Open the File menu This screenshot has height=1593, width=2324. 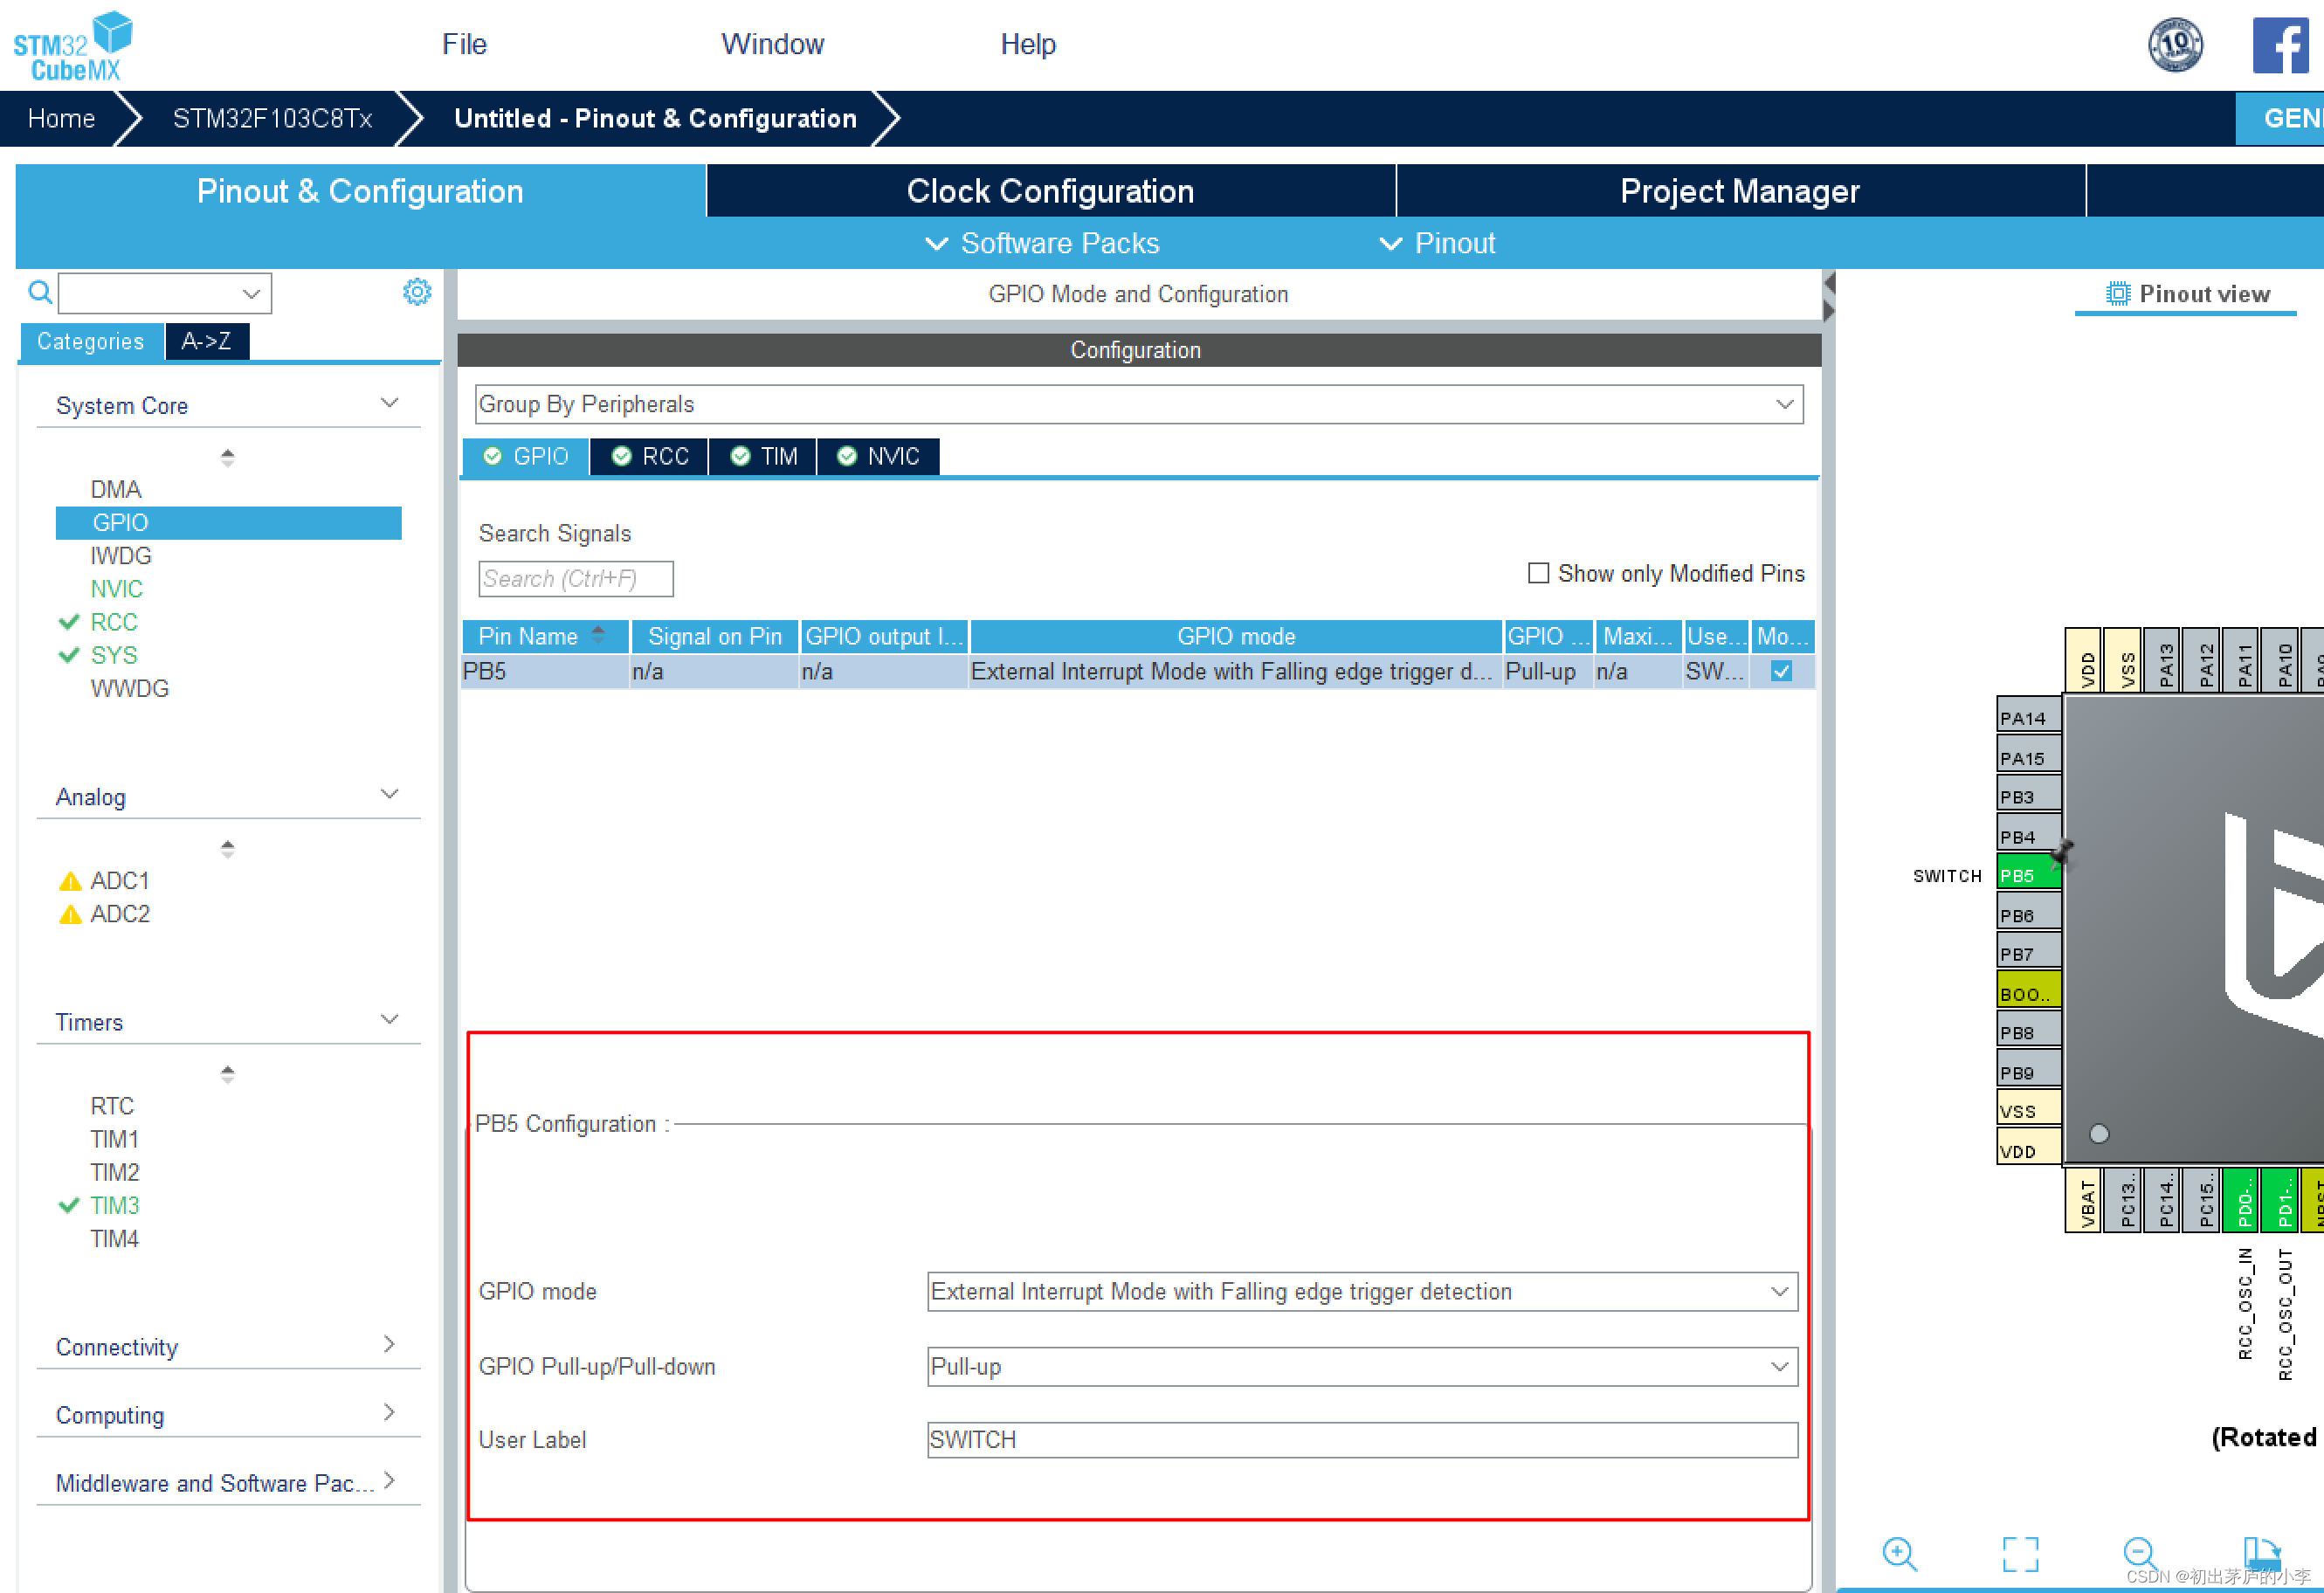(464, 44)
